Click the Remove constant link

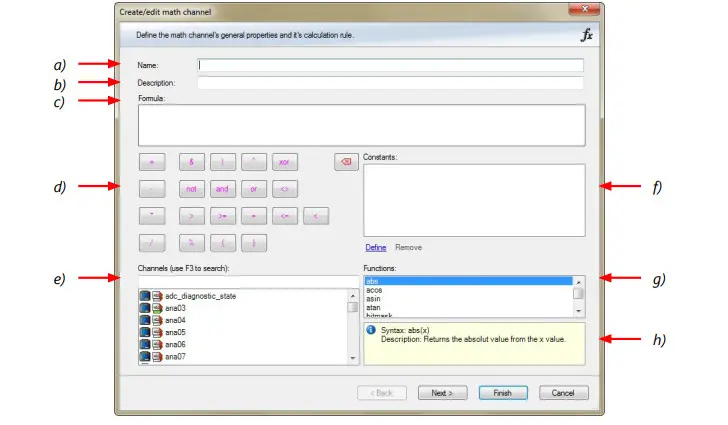tap(409, 247)
